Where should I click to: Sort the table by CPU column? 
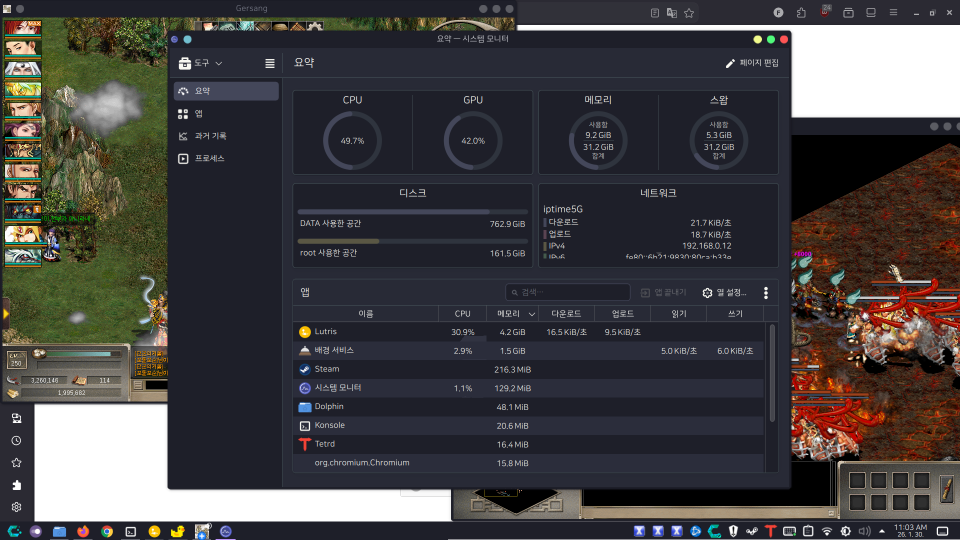[x=462, y=314]
